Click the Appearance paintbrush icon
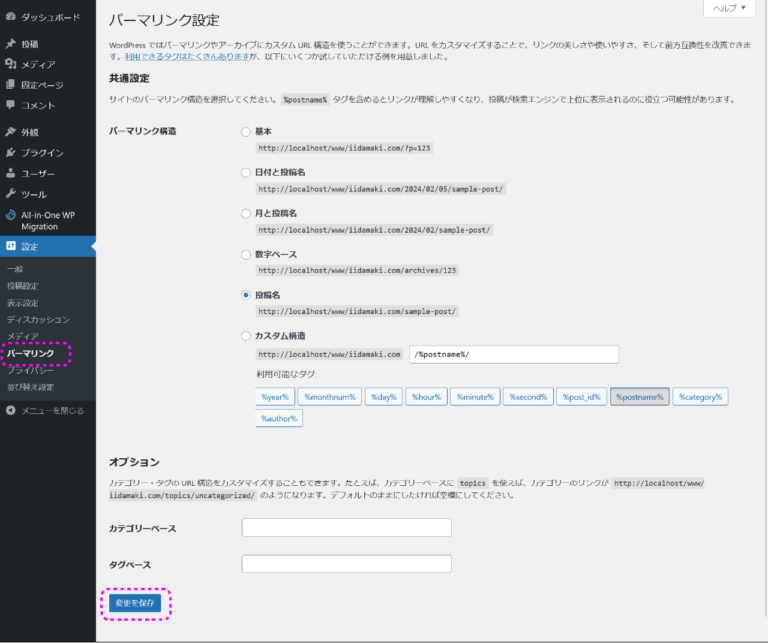768x643 pixels. click(x=10, y=132)
